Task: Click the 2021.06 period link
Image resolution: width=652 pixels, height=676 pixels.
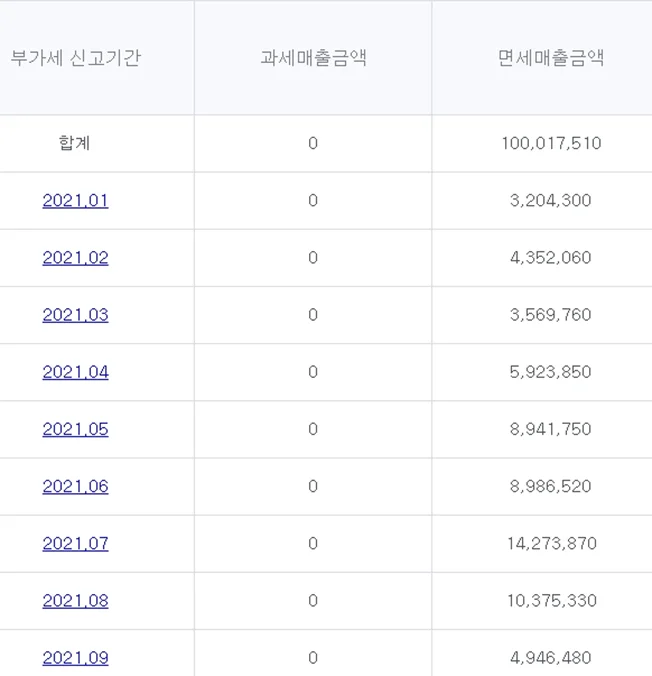Action: pyautogui.click(x=75, y=486)
